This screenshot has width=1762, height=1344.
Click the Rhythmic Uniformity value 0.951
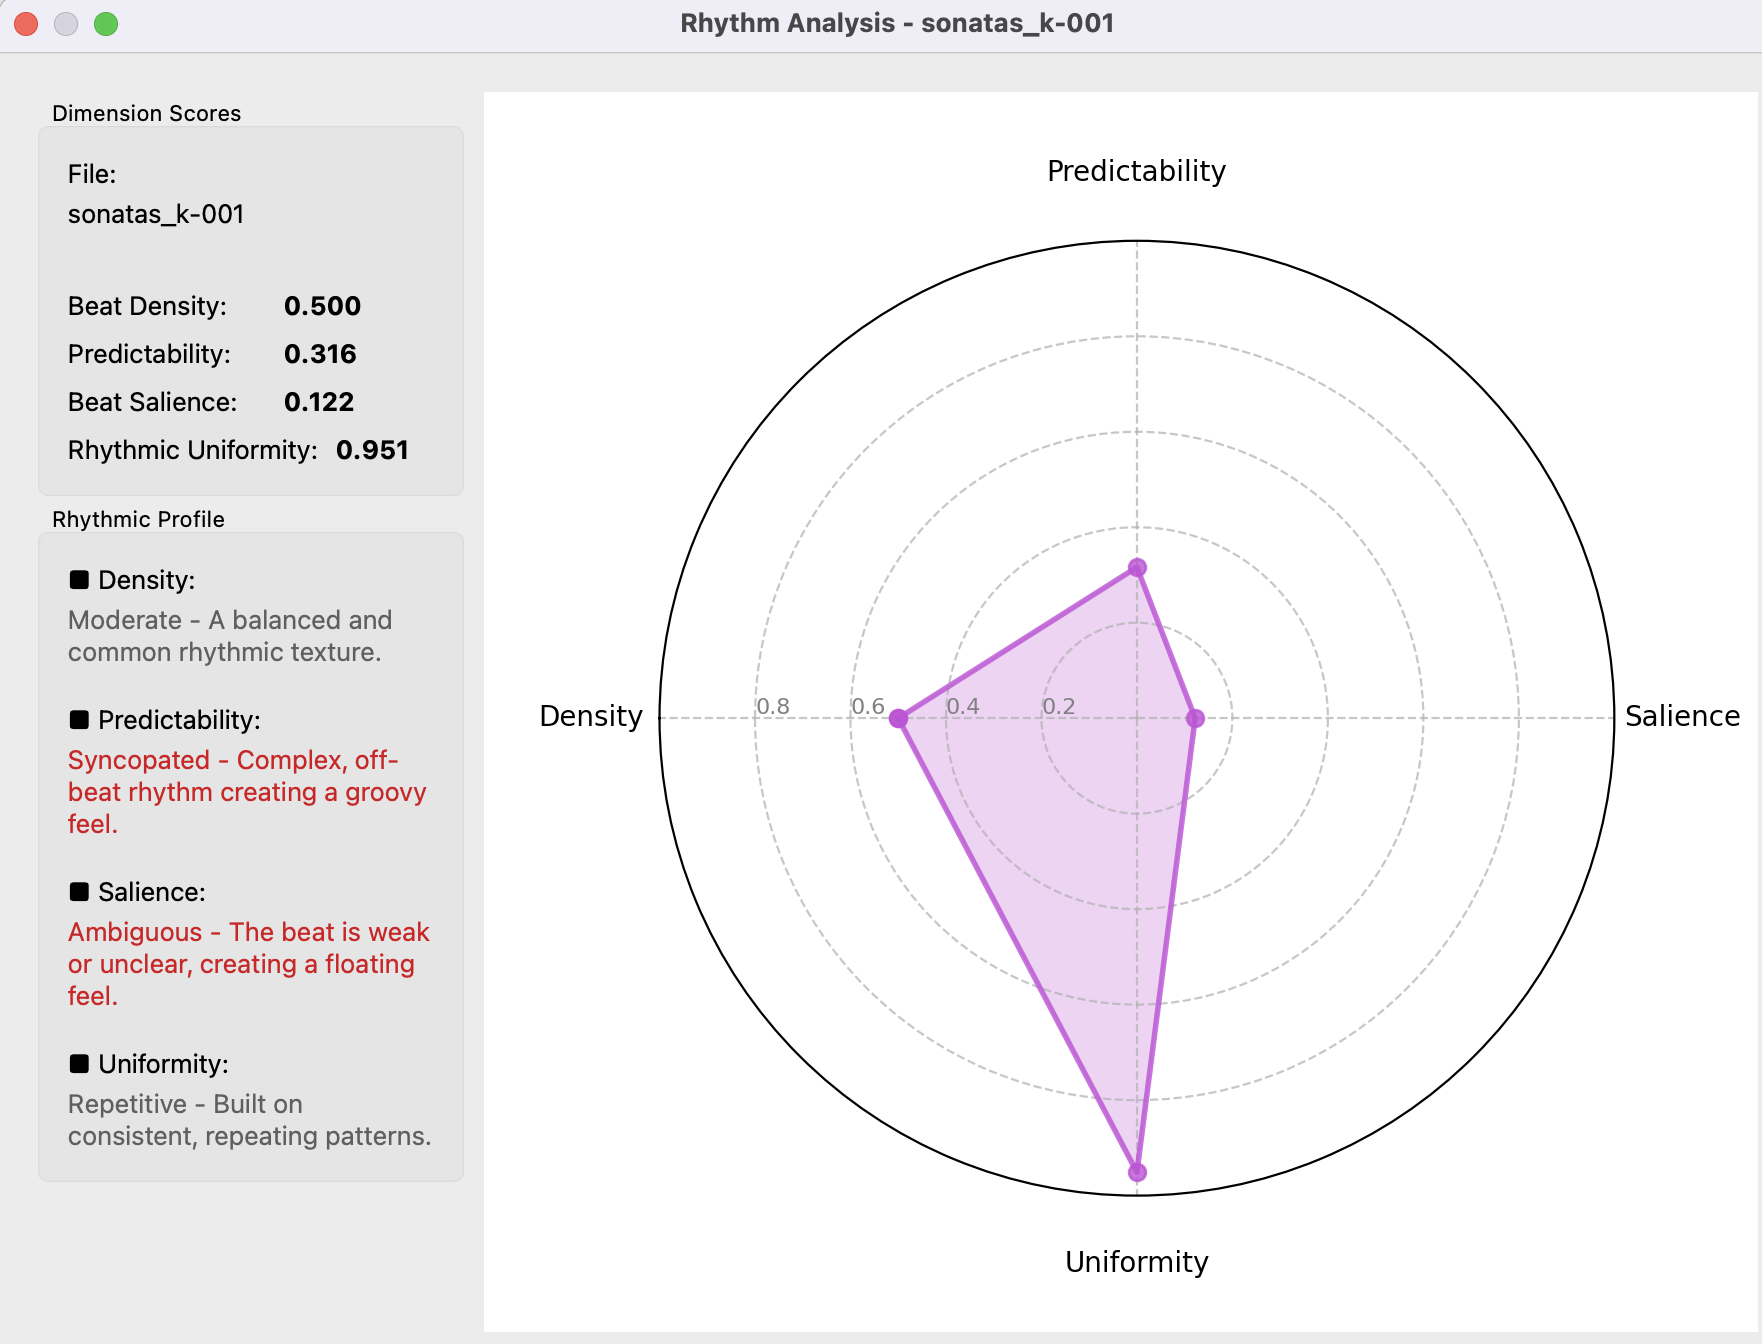pyautogui.click(x=372, y=450)
